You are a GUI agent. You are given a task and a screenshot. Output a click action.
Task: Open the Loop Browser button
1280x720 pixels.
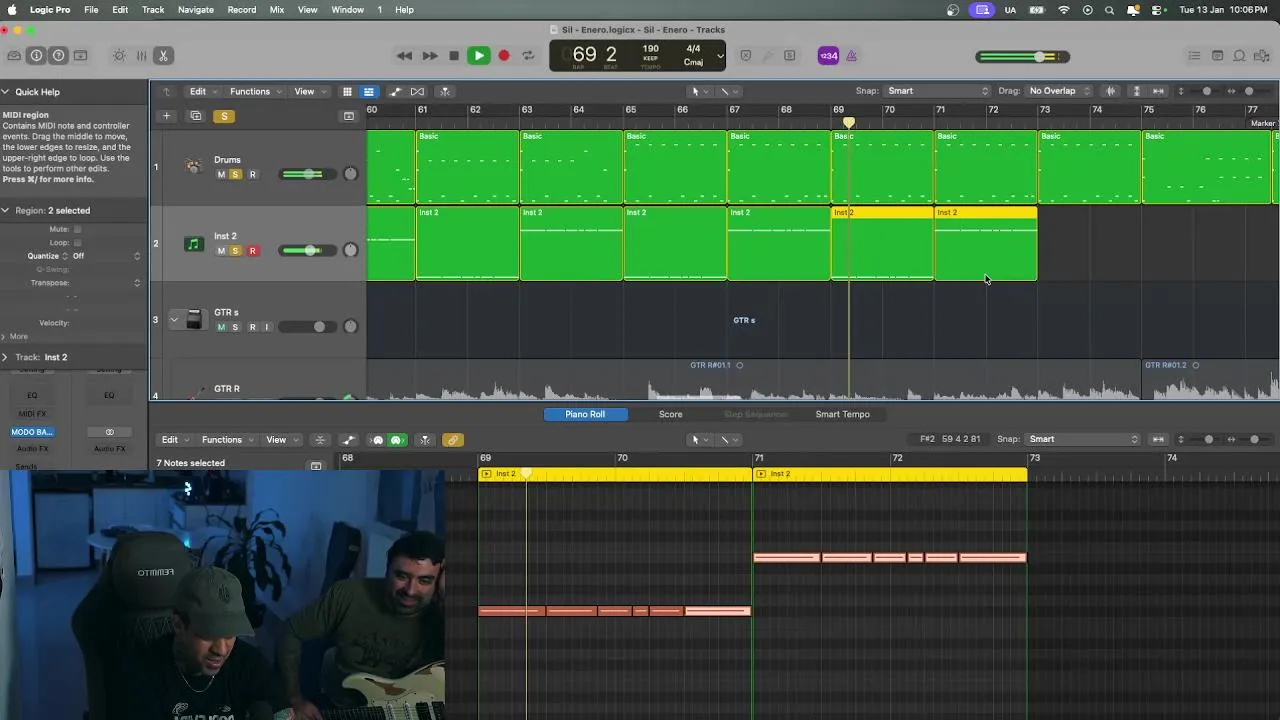[1239, 56]
